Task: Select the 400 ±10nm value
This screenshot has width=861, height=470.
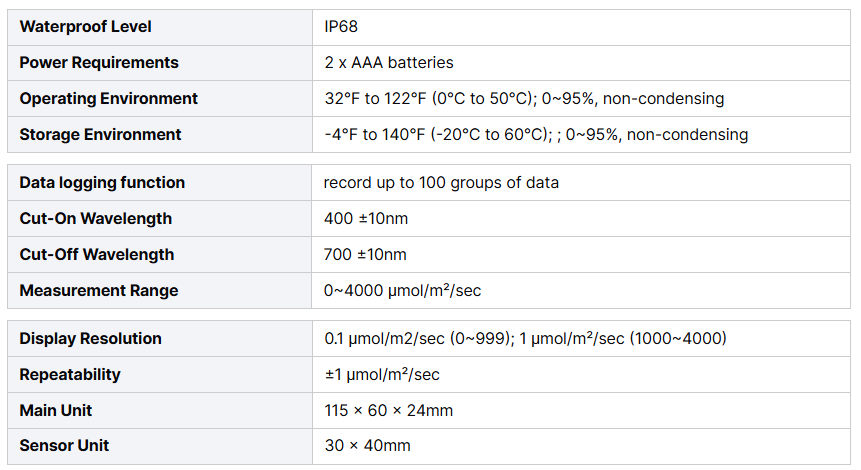Action: pyautogui.click(x=366, y=219)
